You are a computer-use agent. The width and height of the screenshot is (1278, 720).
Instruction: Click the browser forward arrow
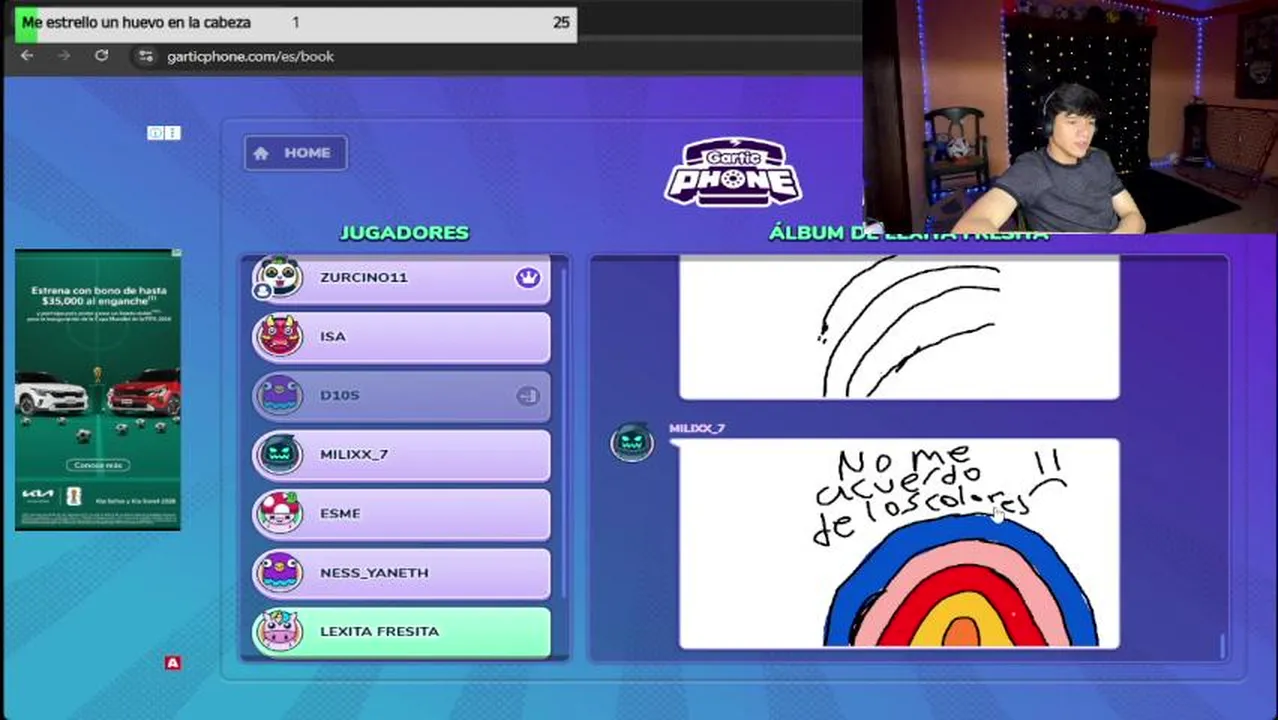(64, 56)
